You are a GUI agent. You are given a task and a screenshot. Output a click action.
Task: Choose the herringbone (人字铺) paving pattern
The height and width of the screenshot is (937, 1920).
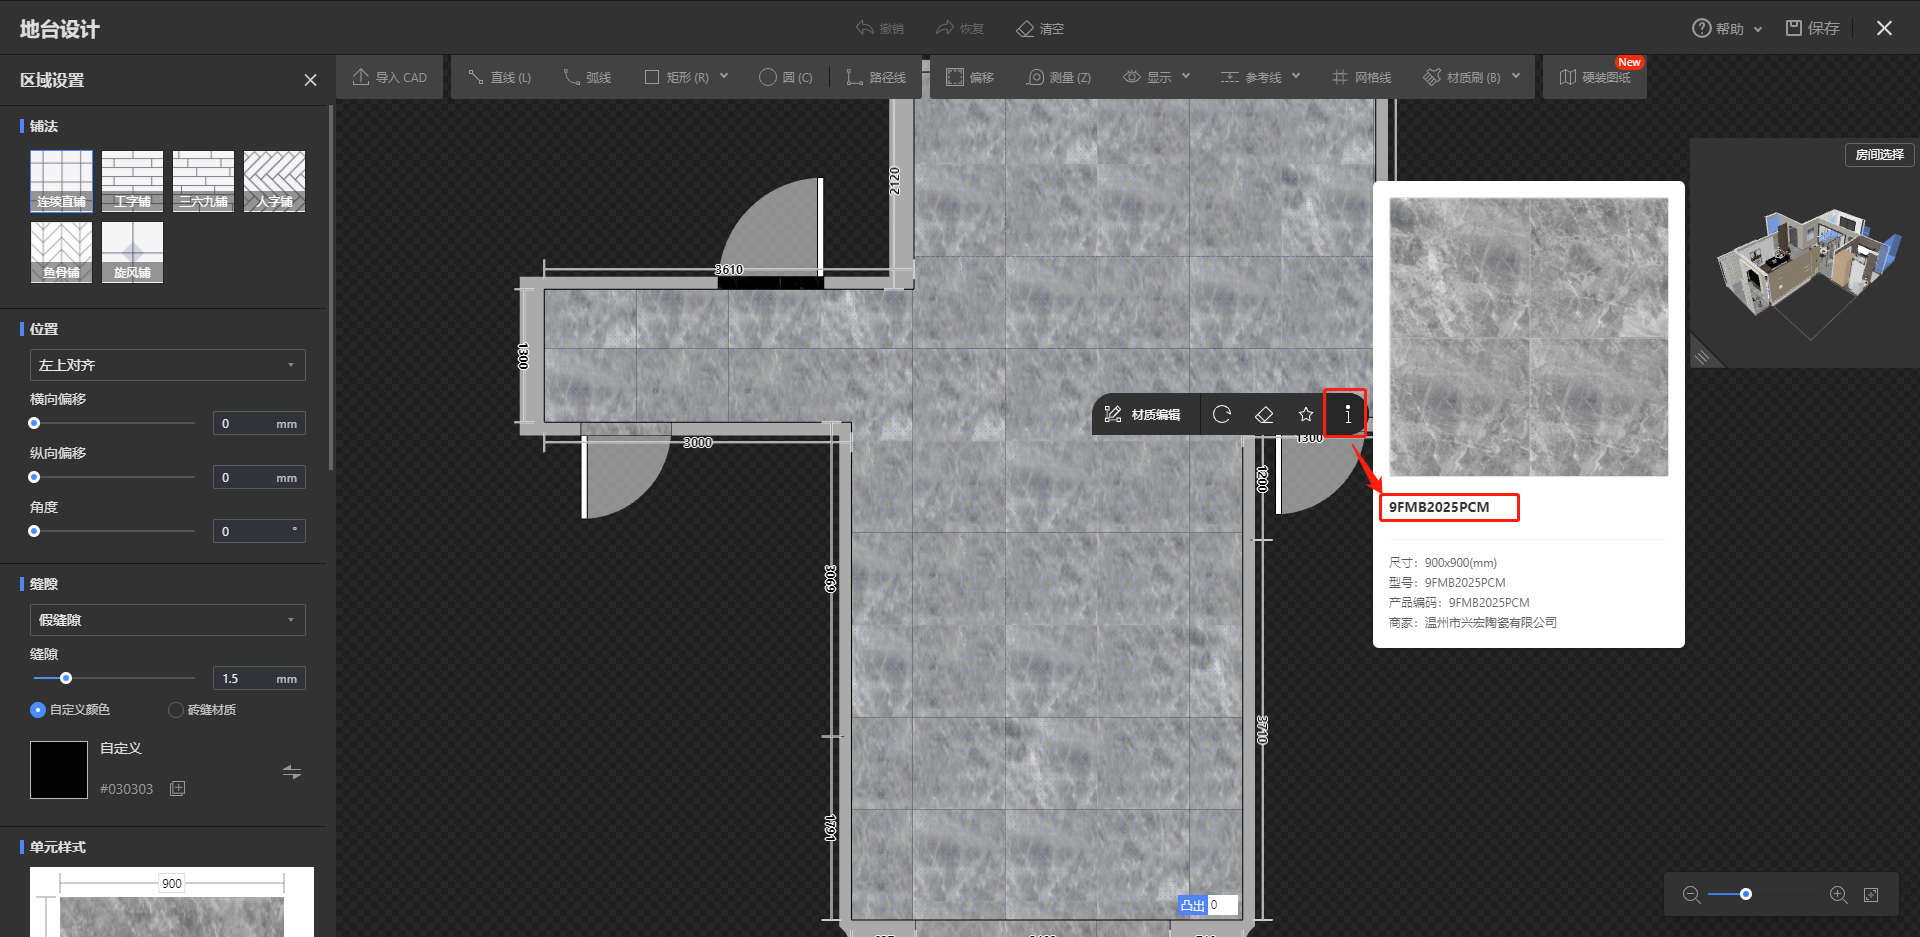click(x=274, y=181)
